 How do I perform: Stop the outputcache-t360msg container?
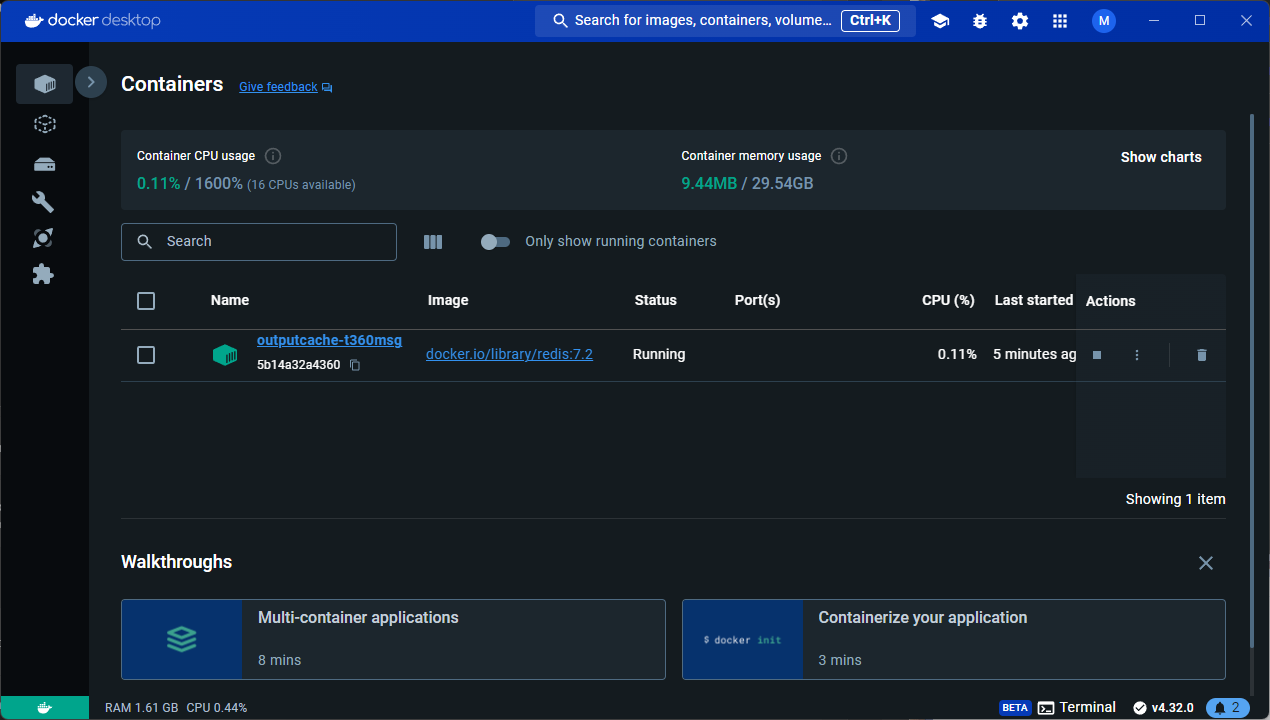click(x=1097, y=355)
